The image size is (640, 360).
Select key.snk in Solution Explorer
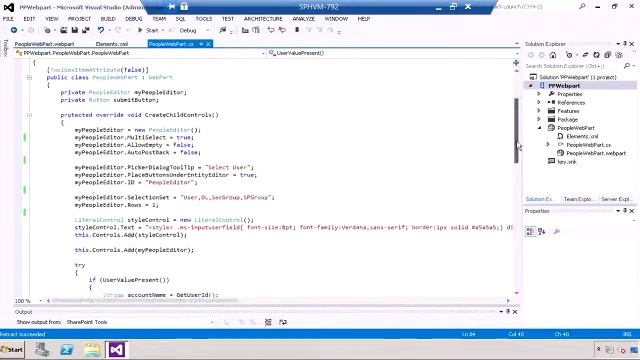tap(567, 162)
